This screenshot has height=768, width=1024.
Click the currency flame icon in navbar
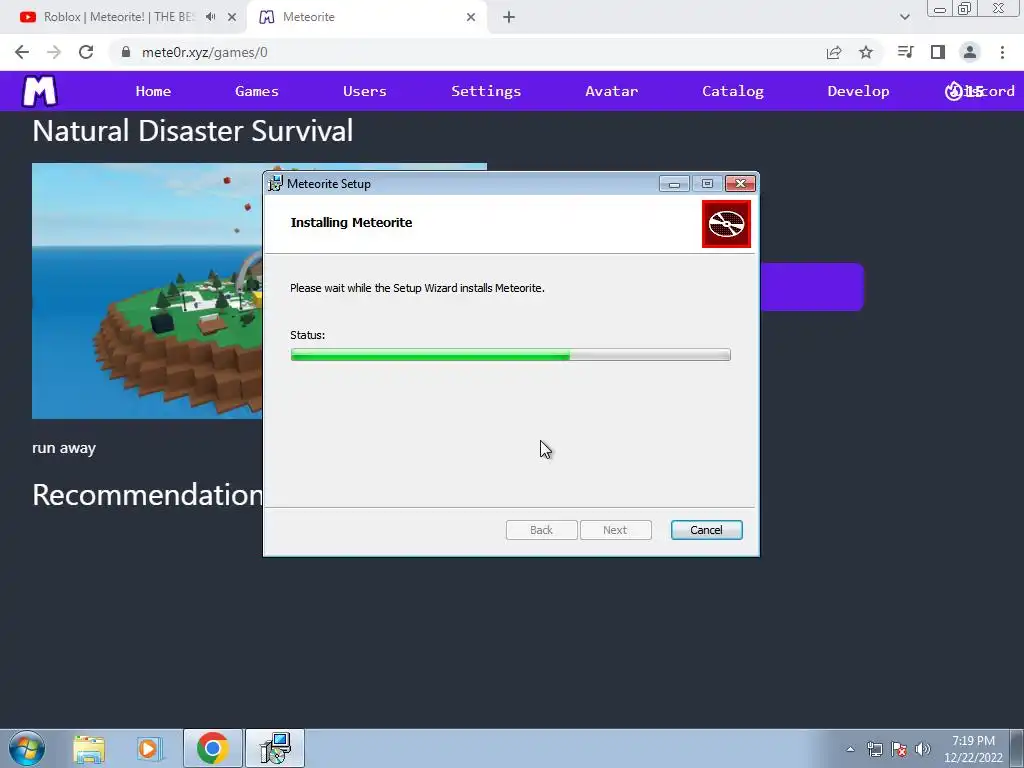click(953, 91)
